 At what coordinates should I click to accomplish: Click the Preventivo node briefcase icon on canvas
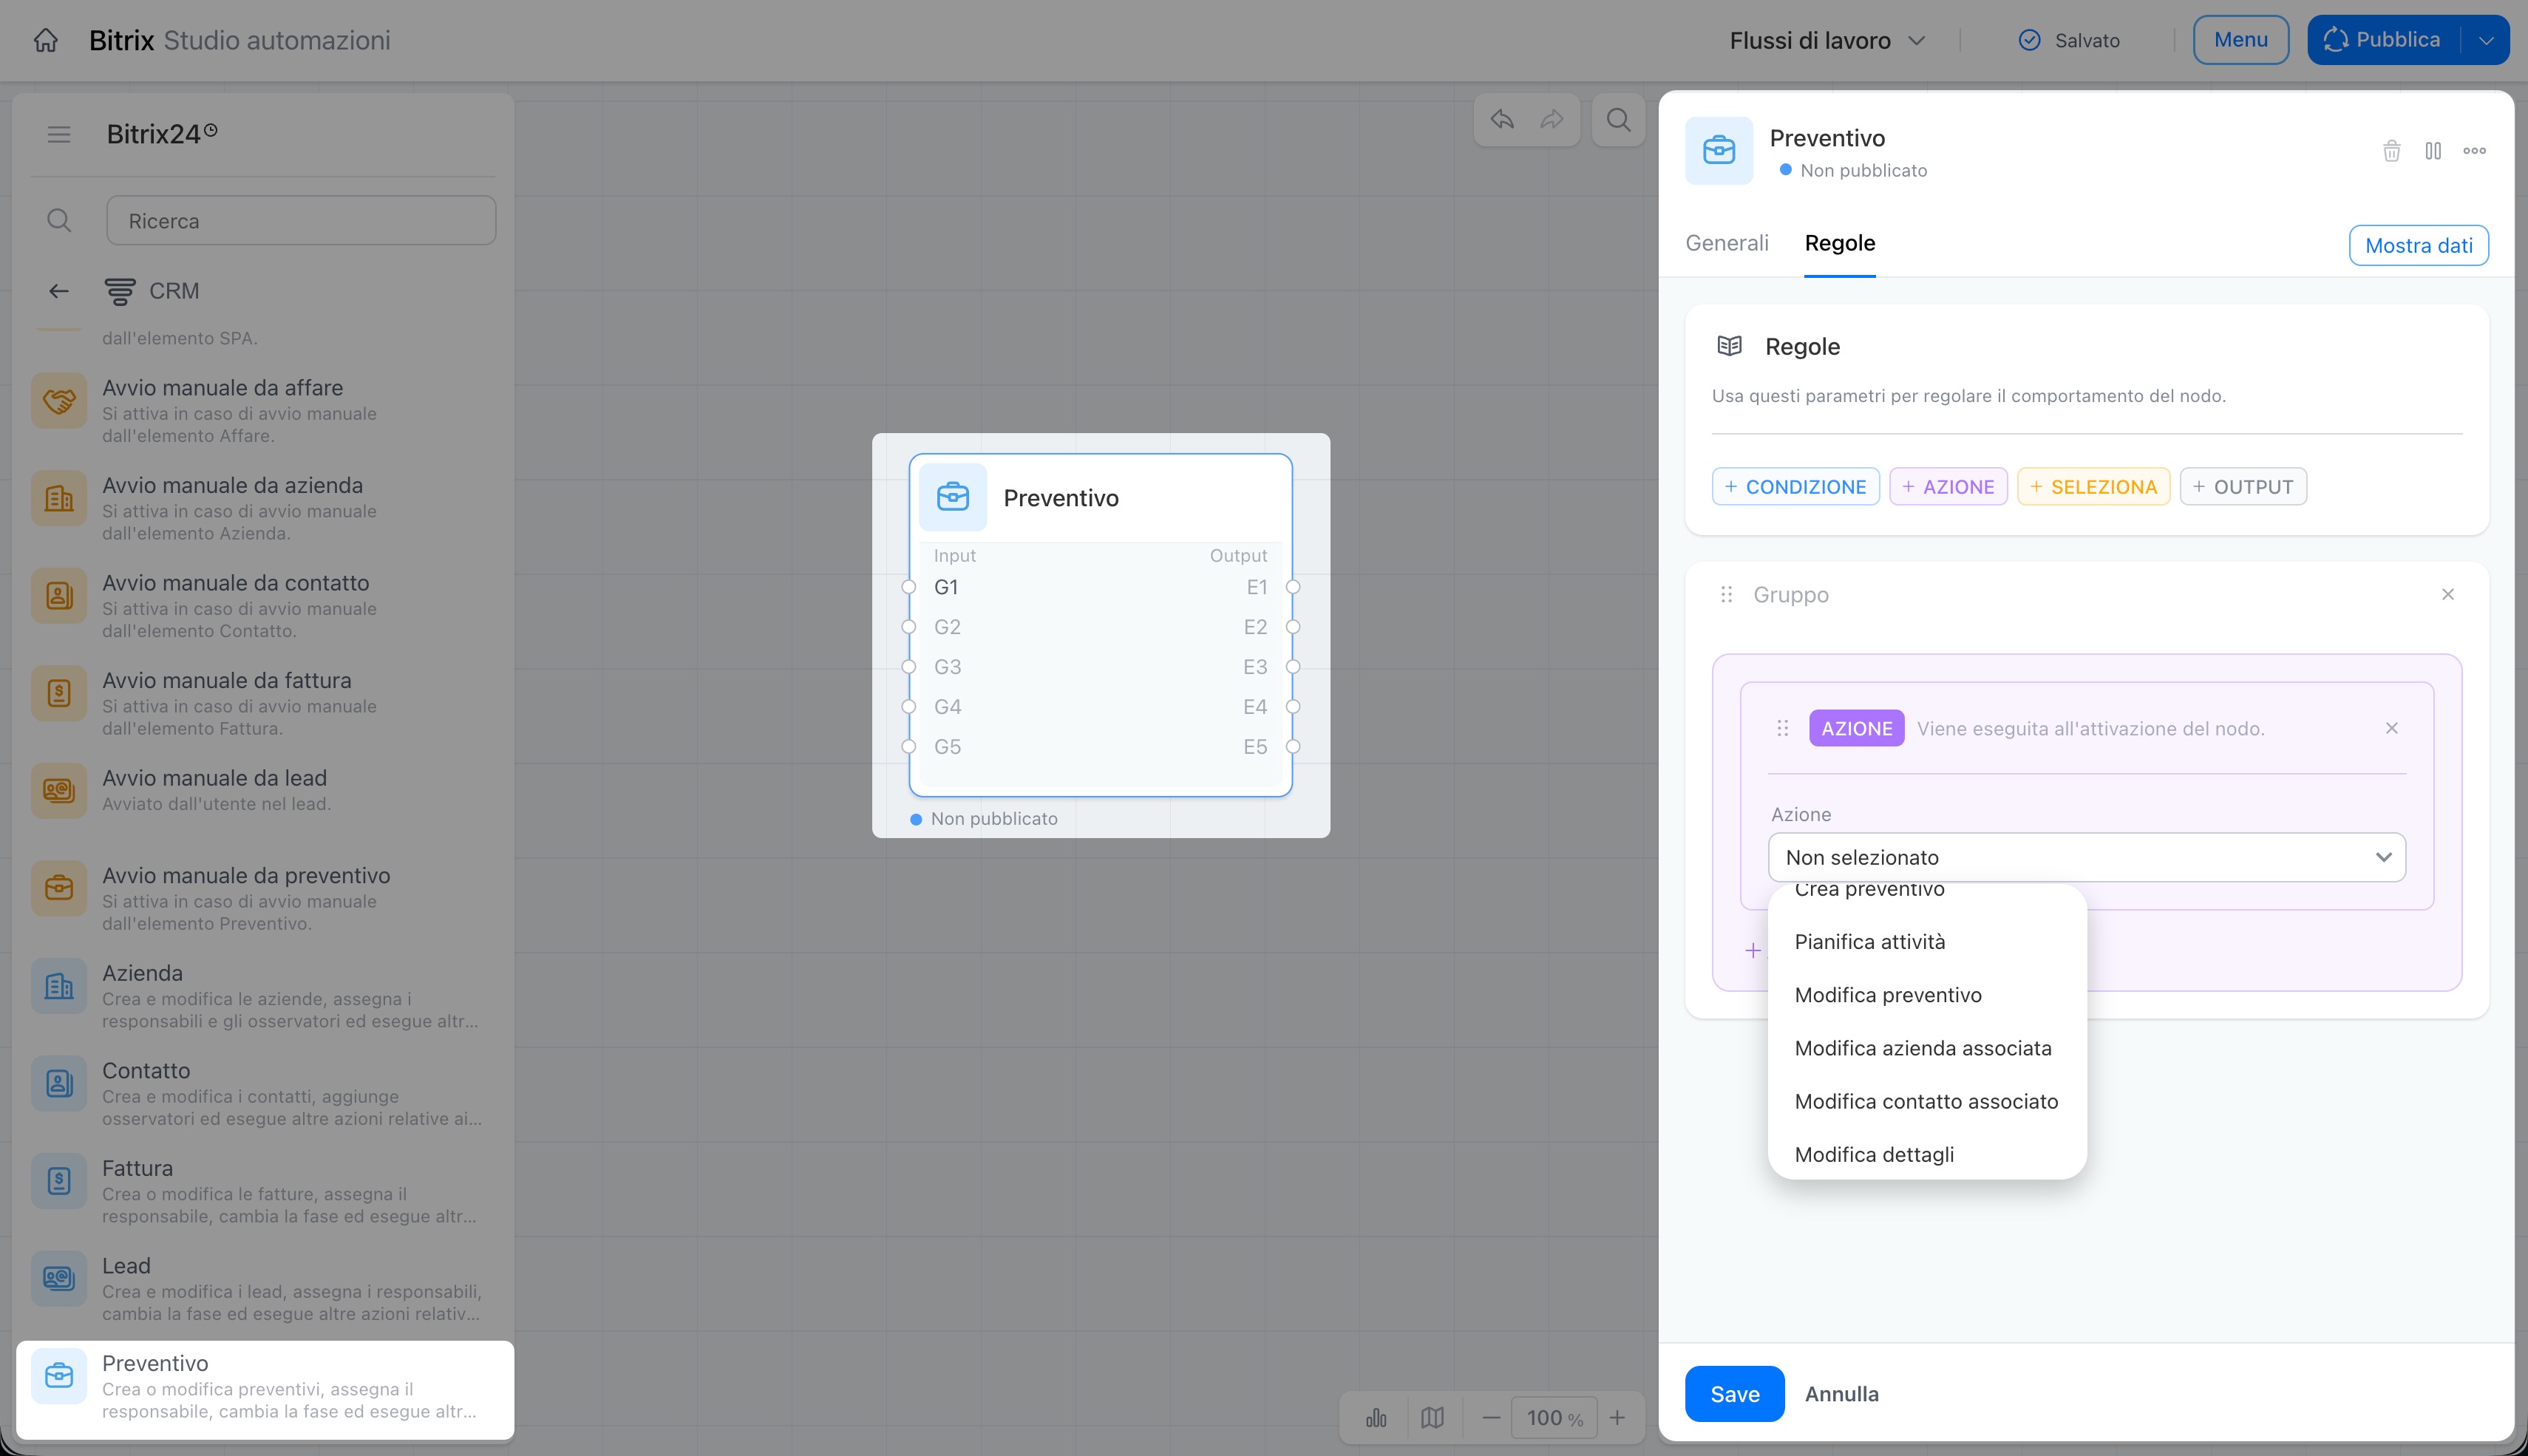click(952, 497)
